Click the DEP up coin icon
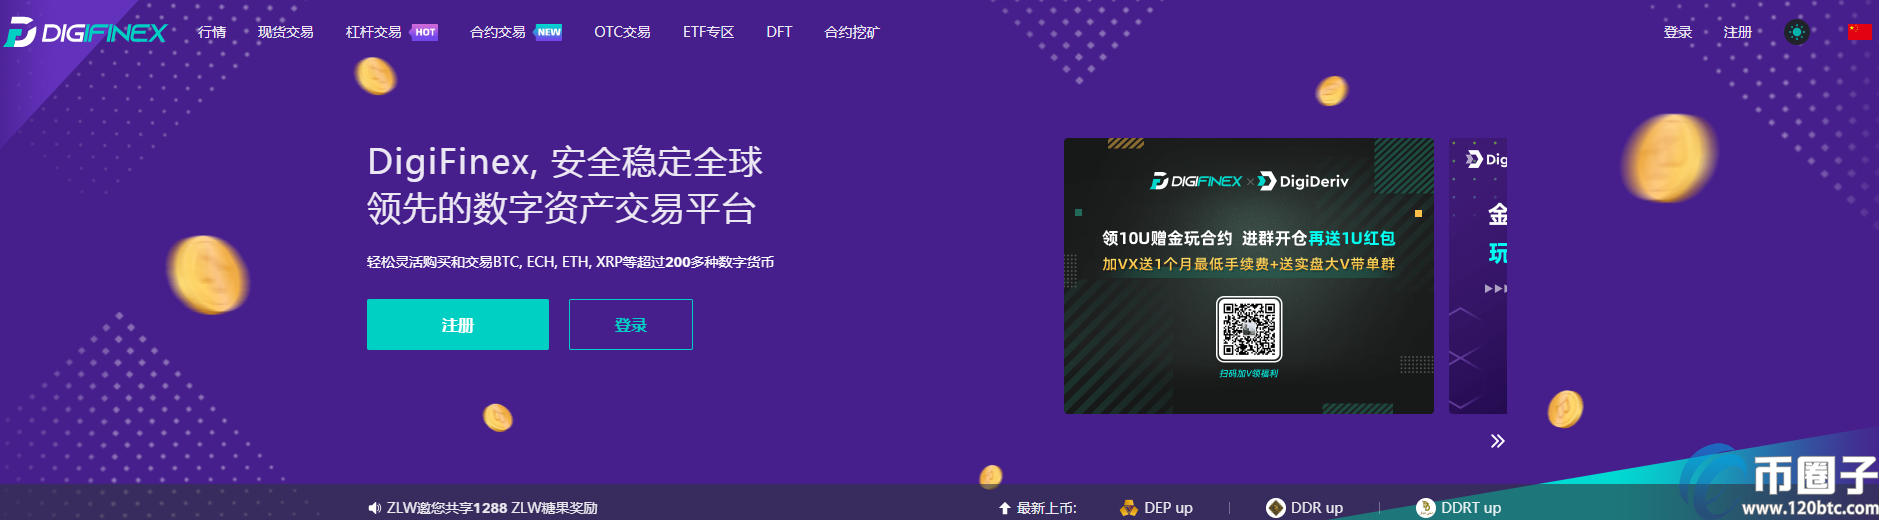The width and height of the screenshot is (1879, 520). [x=1129, y=508]
